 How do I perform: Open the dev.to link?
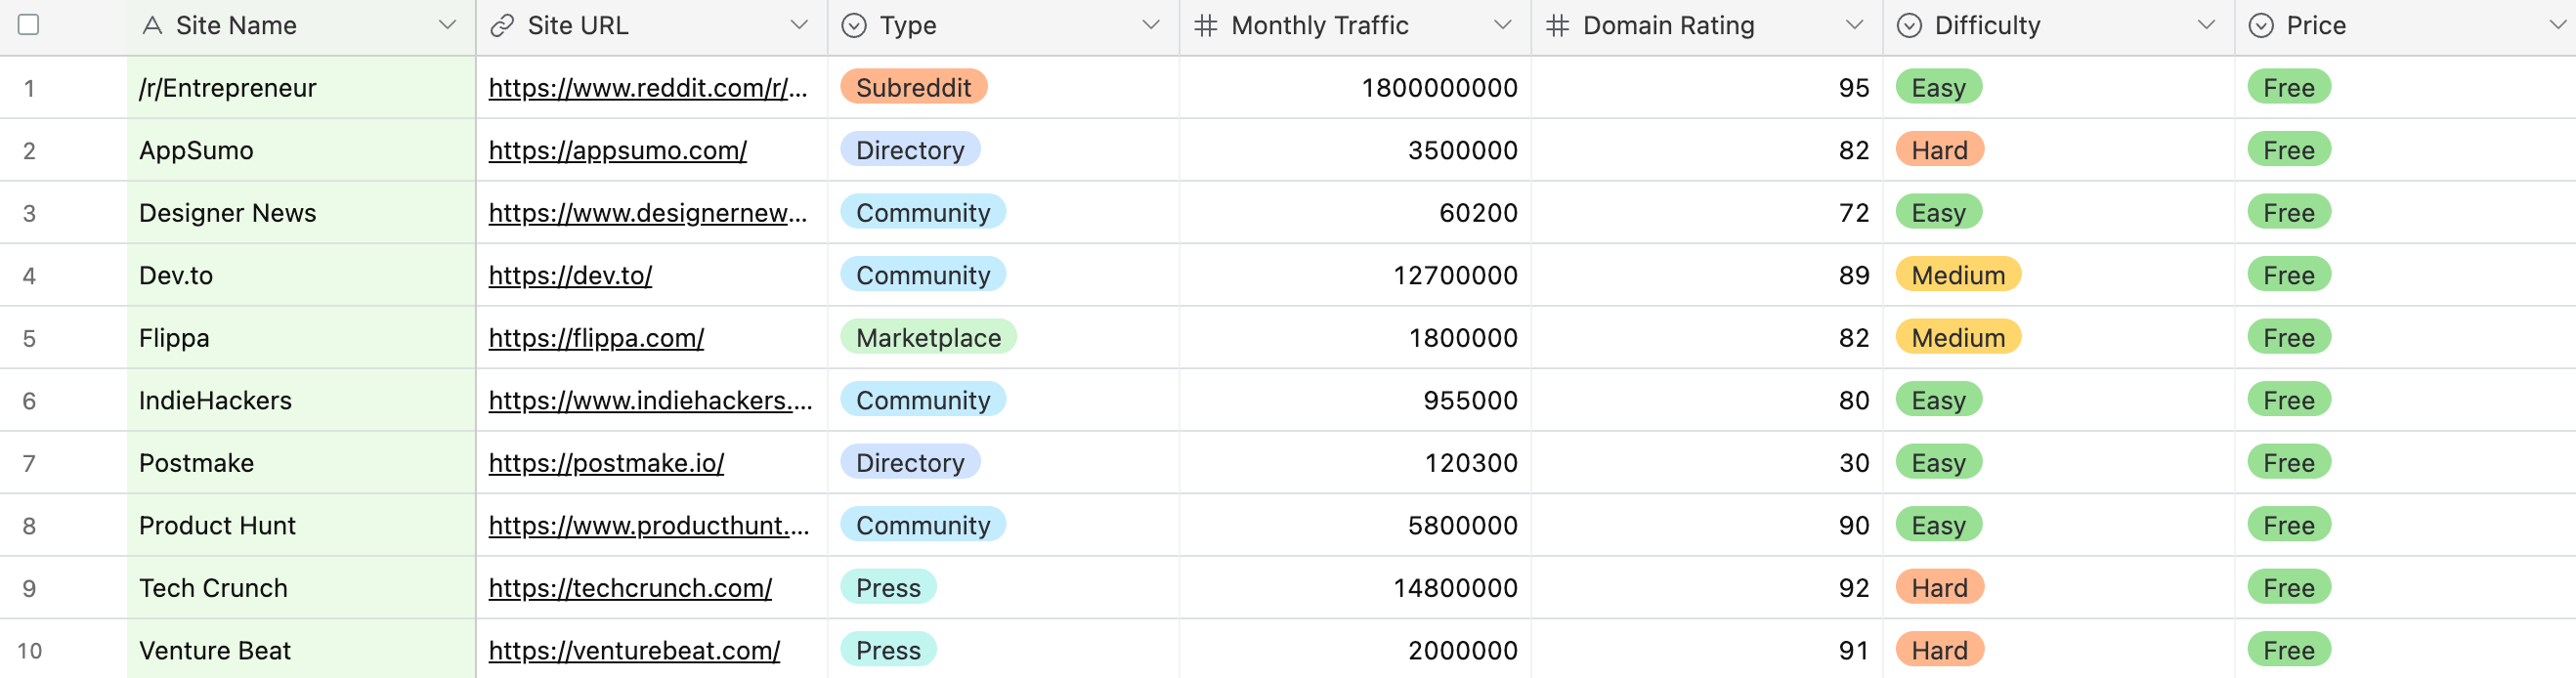coord(570,276)
